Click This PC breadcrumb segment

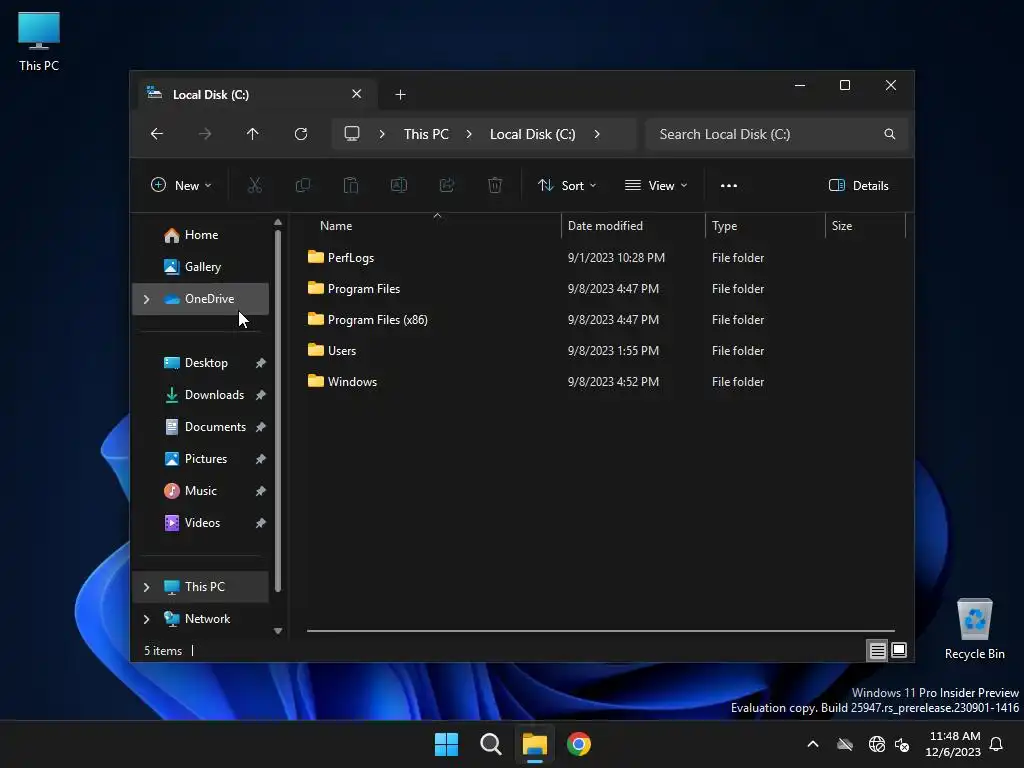coord(426,134)
